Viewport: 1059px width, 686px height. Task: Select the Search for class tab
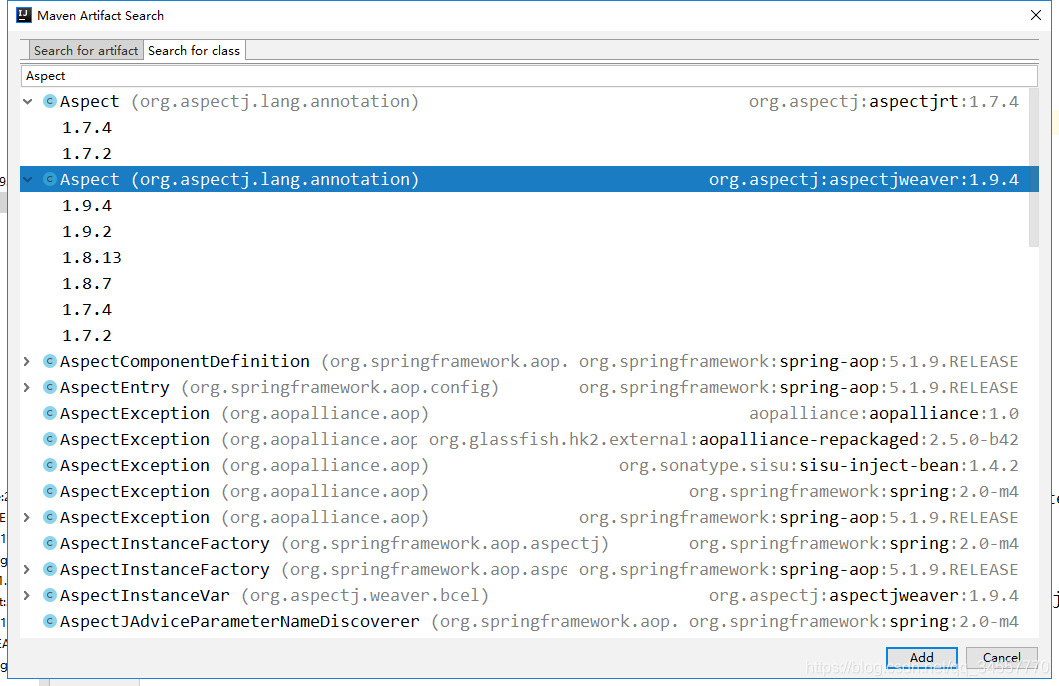coord(194,51)
